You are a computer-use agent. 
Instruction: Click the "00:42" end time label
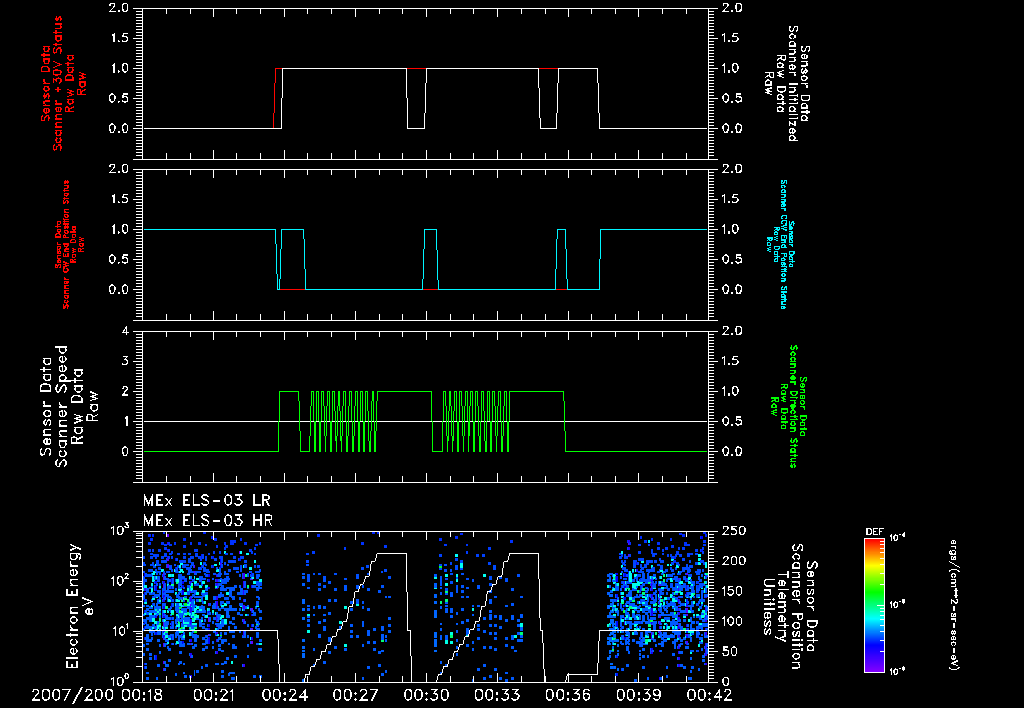(708, 695)
